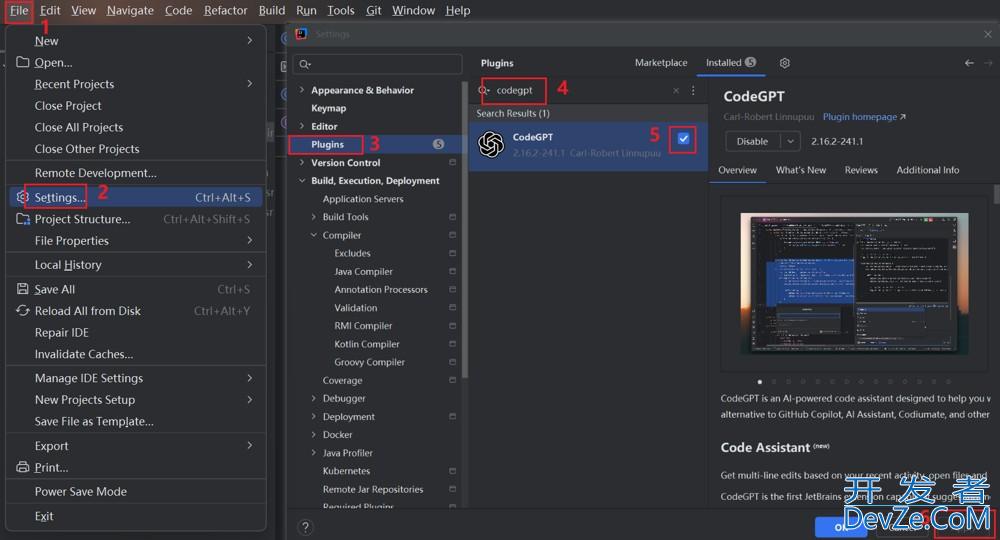Click the Save All disk icon
The image size is (1000, 540).
pos(22,289)
